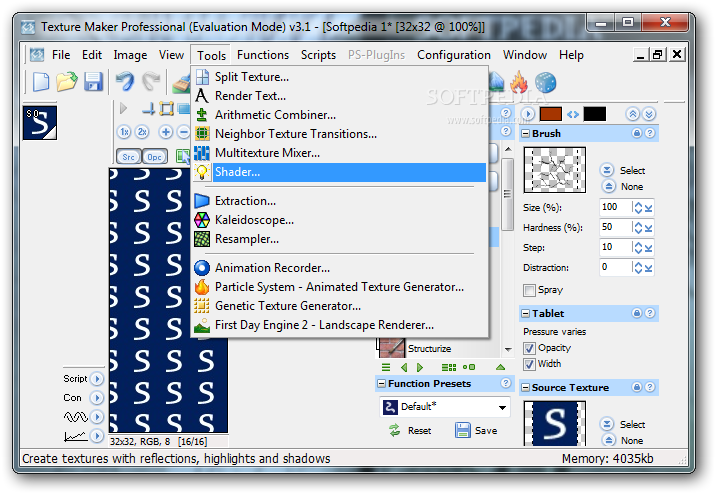Choose Split Texture... from Tools menu
Viewport: 716px width, 494px height.
point(340,77)
